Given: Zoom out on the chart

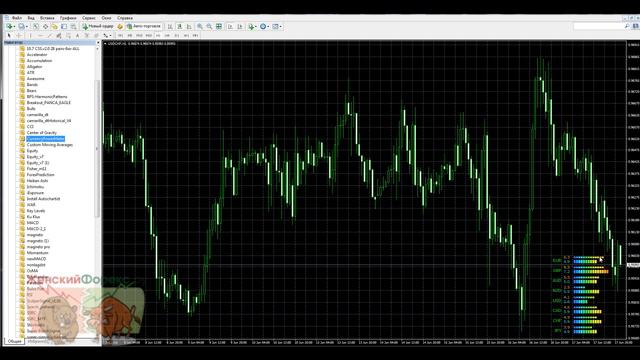Looking at the screenshot, I should click(x=209, y=27).
